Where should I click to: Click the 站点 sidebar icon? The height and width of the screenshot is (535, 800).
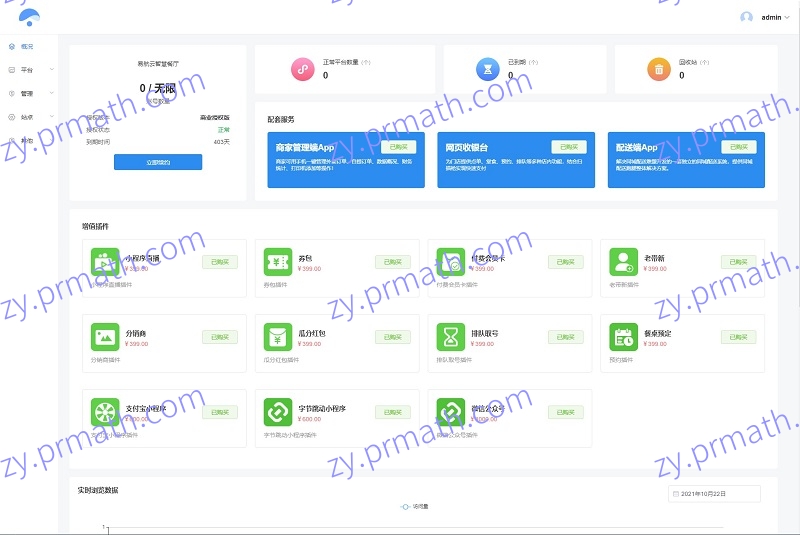tap(12, 117)
